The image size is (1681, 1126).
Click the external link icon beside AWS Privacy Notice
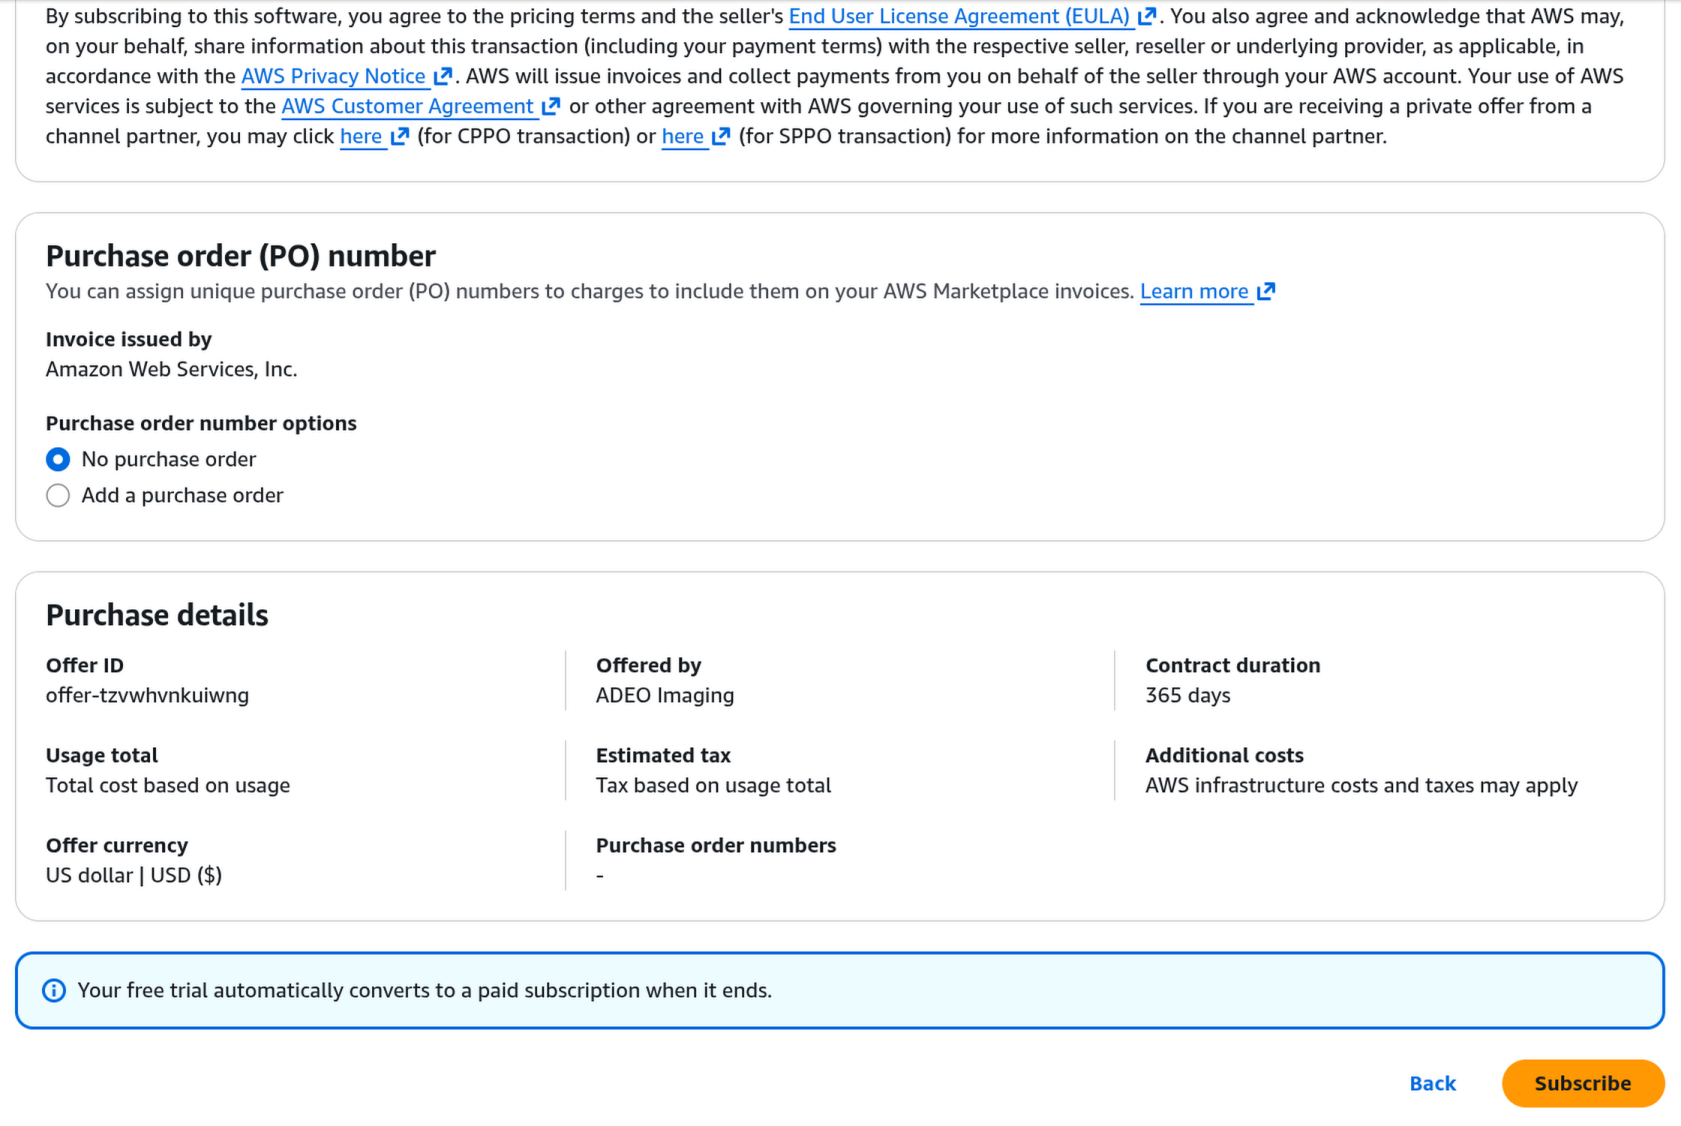443,76
